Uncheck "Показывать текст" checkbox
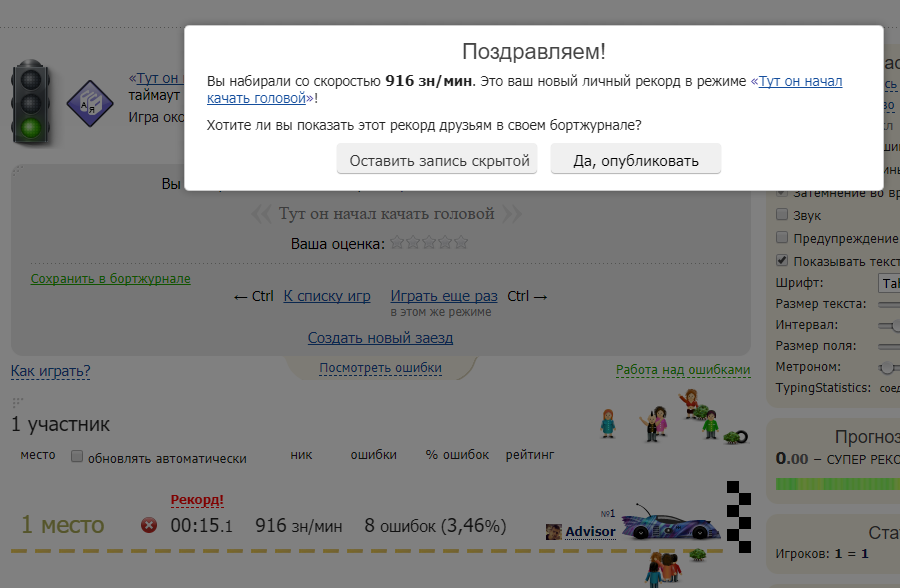This screenshot has height=588, width=900. pos(782,261)
